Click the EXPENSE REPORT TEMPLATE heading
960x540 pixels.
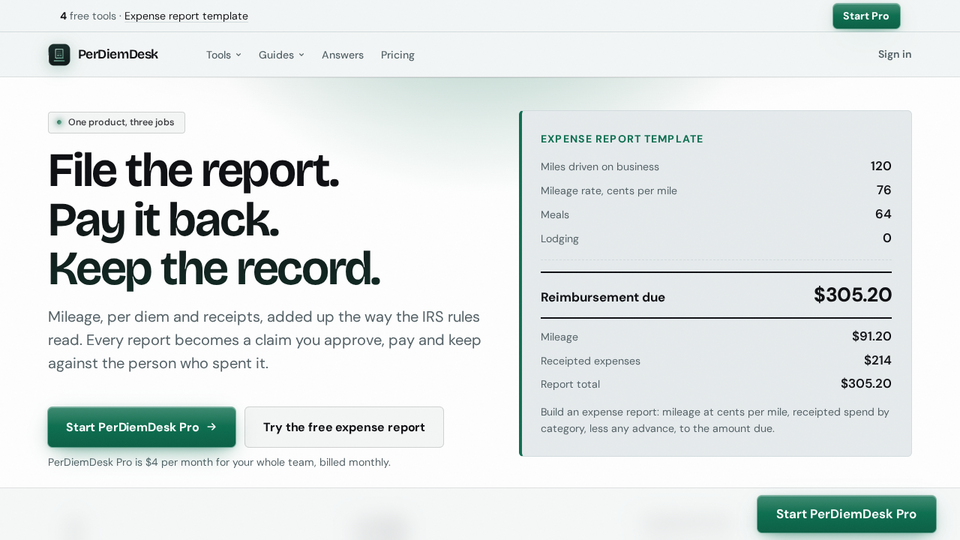pyautogui.click(x=621, y=139)
